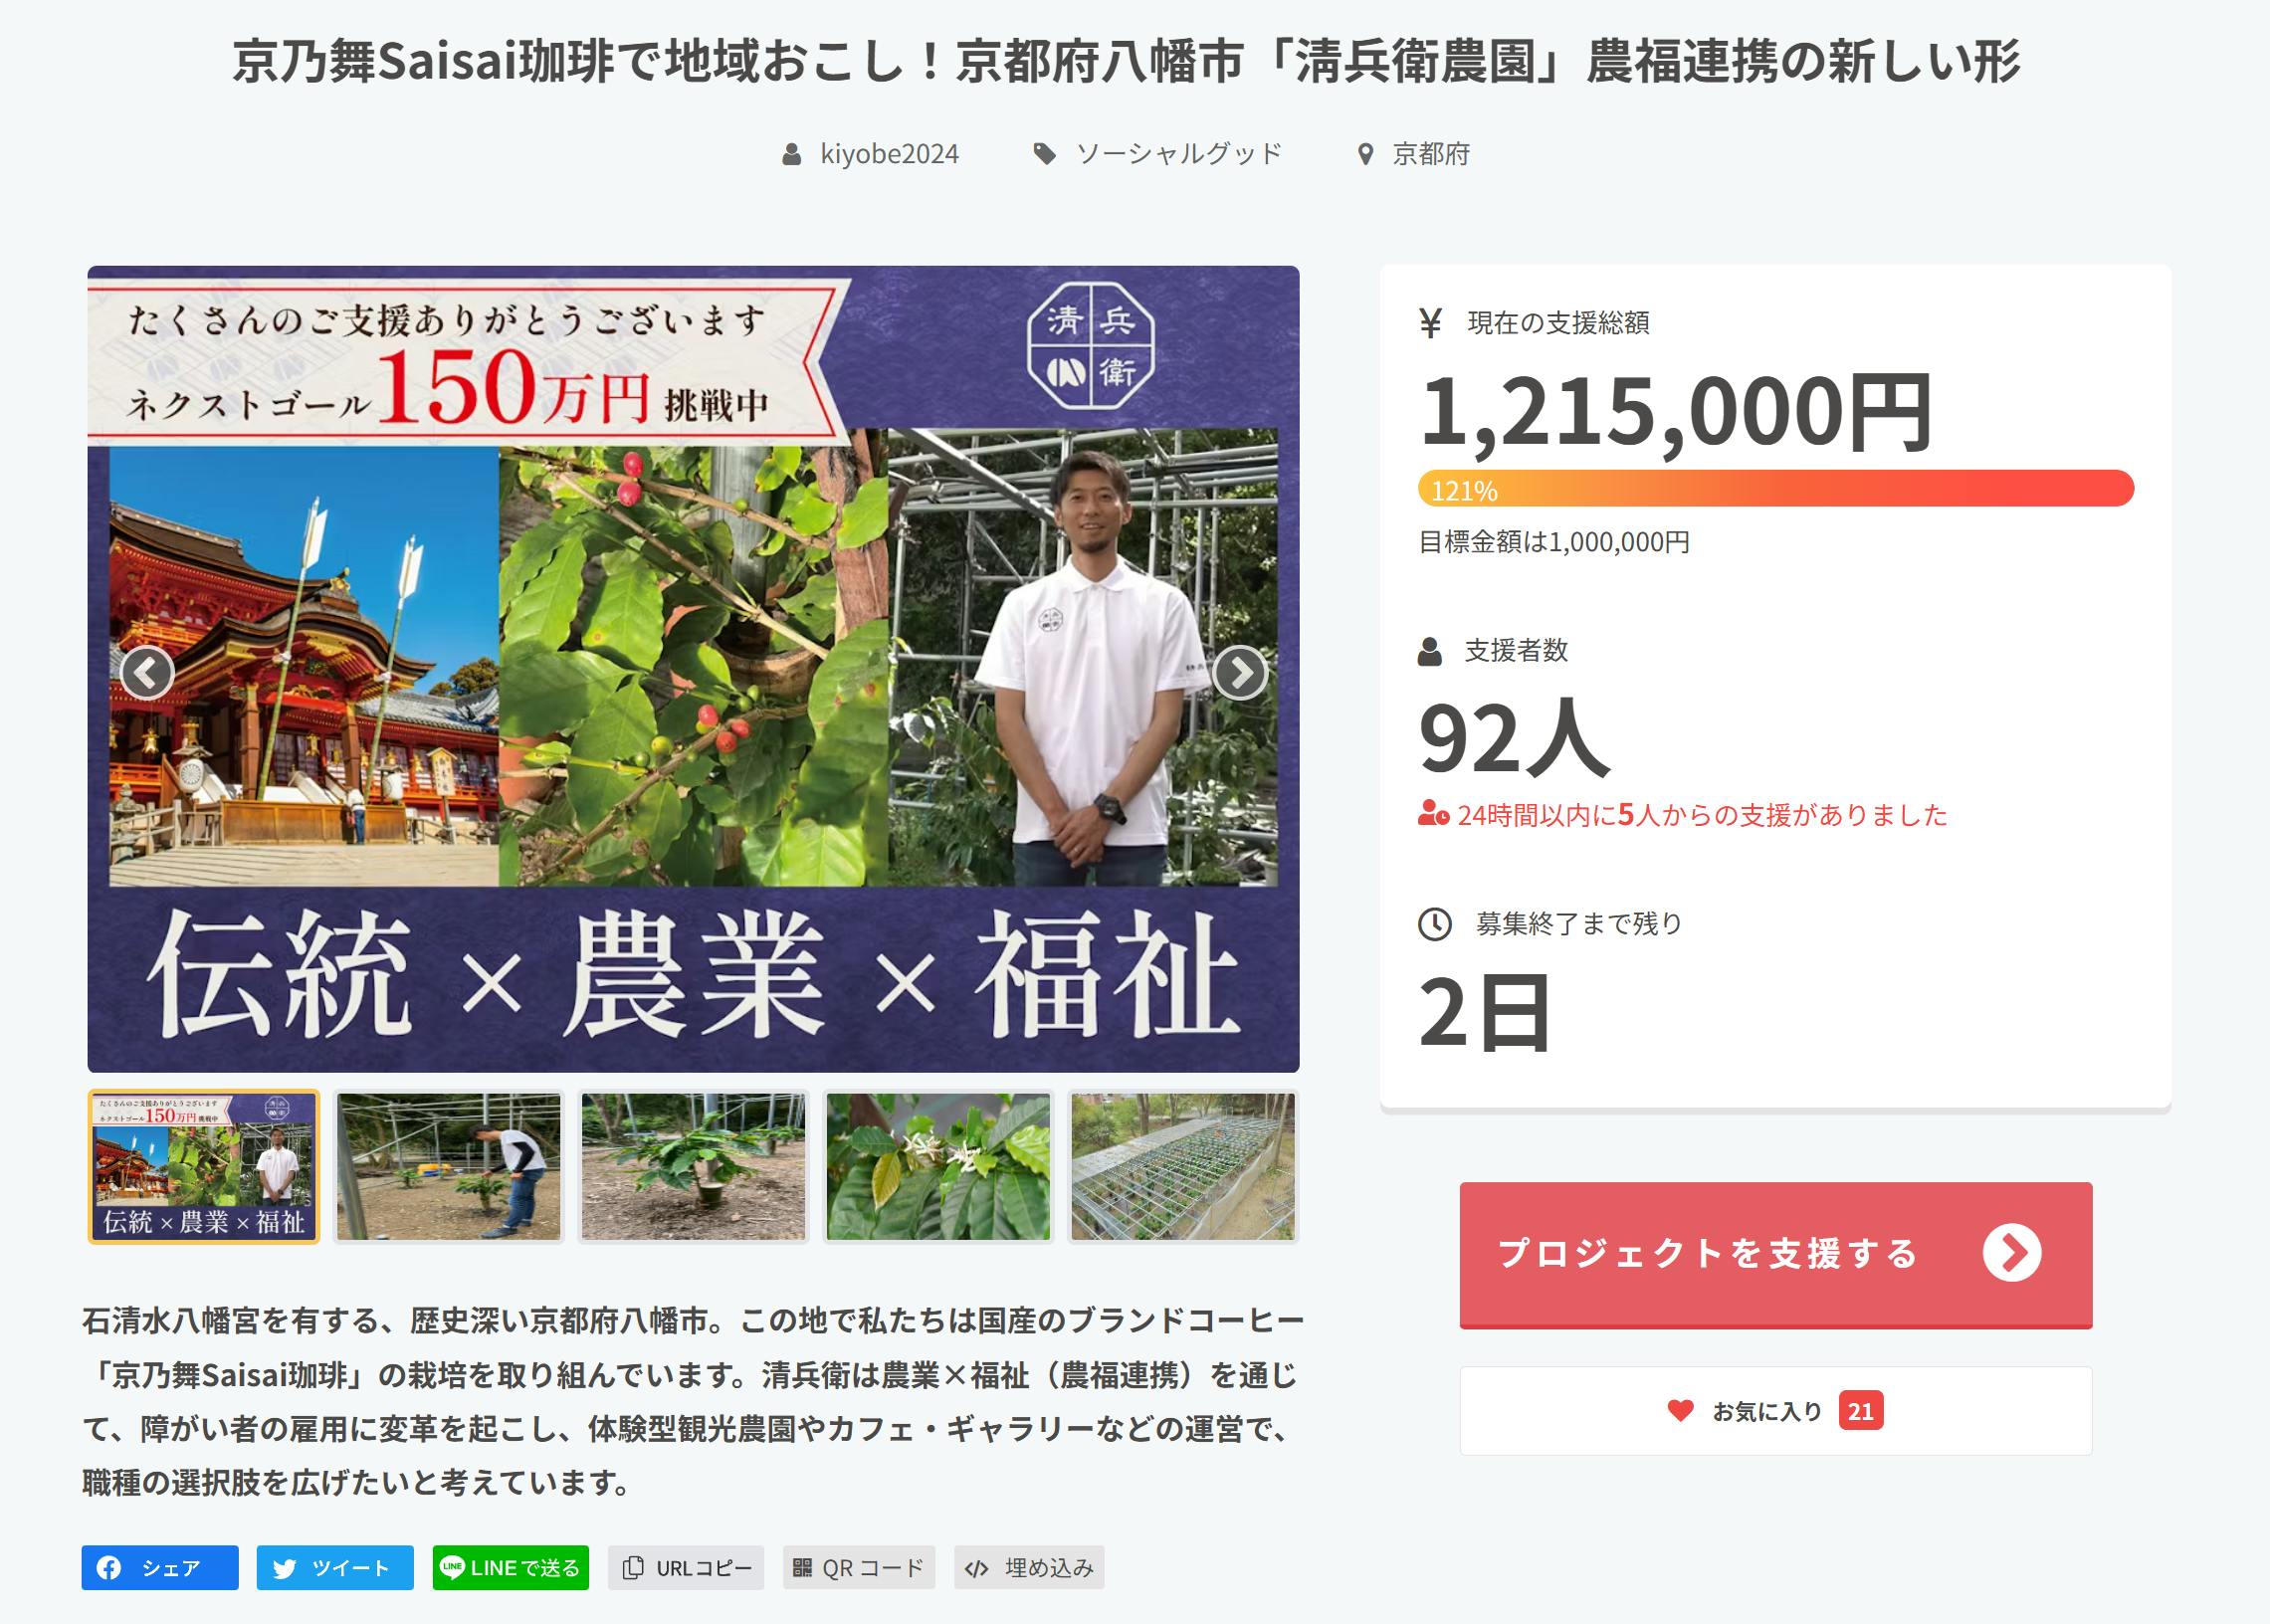The image size is (2270, 1624).
Task: Show the QR コード for this project
Action: tap(859, 1567)
